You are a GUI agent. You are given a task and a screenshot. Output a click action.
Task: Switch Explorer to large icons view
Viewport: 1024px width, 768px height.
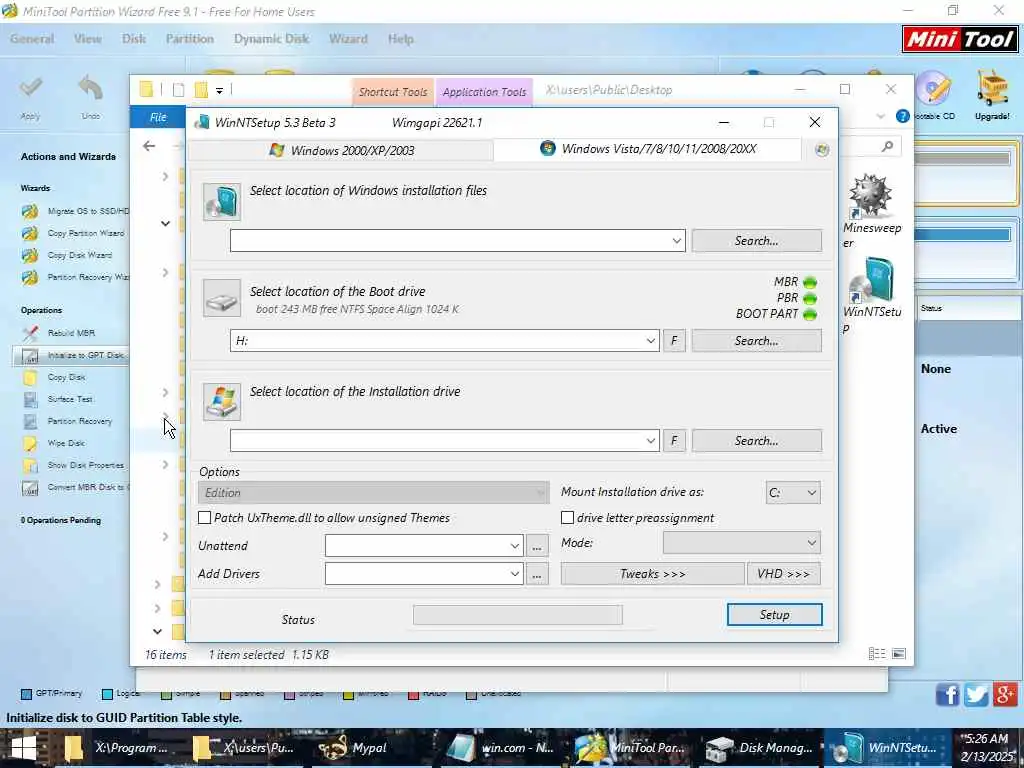coord(899,654)
